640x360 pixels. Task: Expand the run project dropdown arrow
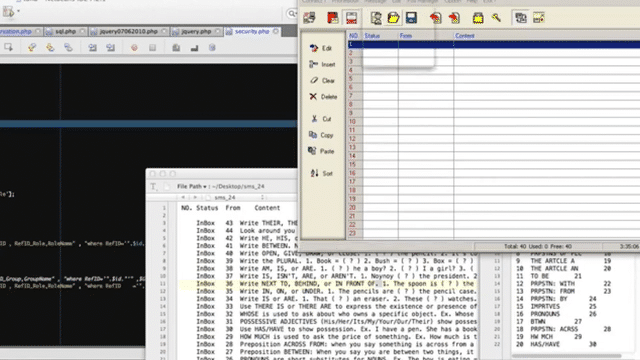[18, 11]
